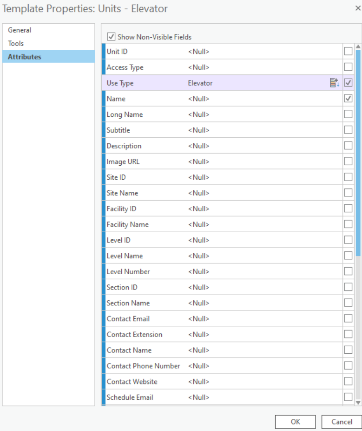Click the scrollbar down arrow

tap(358, 402)
